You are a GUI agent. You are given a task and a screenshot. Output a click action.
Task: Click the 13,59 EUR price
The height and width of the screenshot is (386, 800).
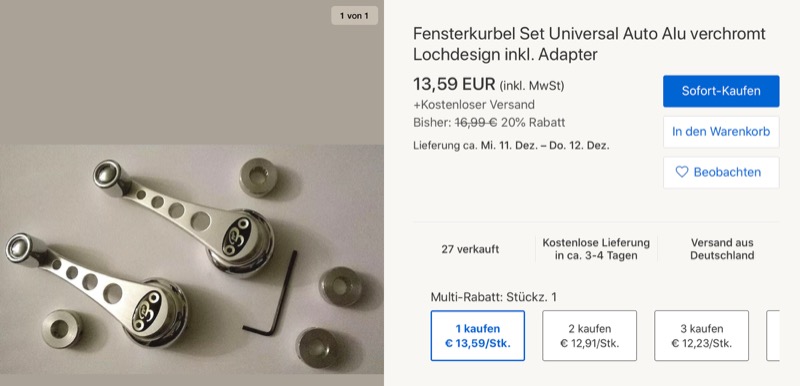[x=454, y=84]
